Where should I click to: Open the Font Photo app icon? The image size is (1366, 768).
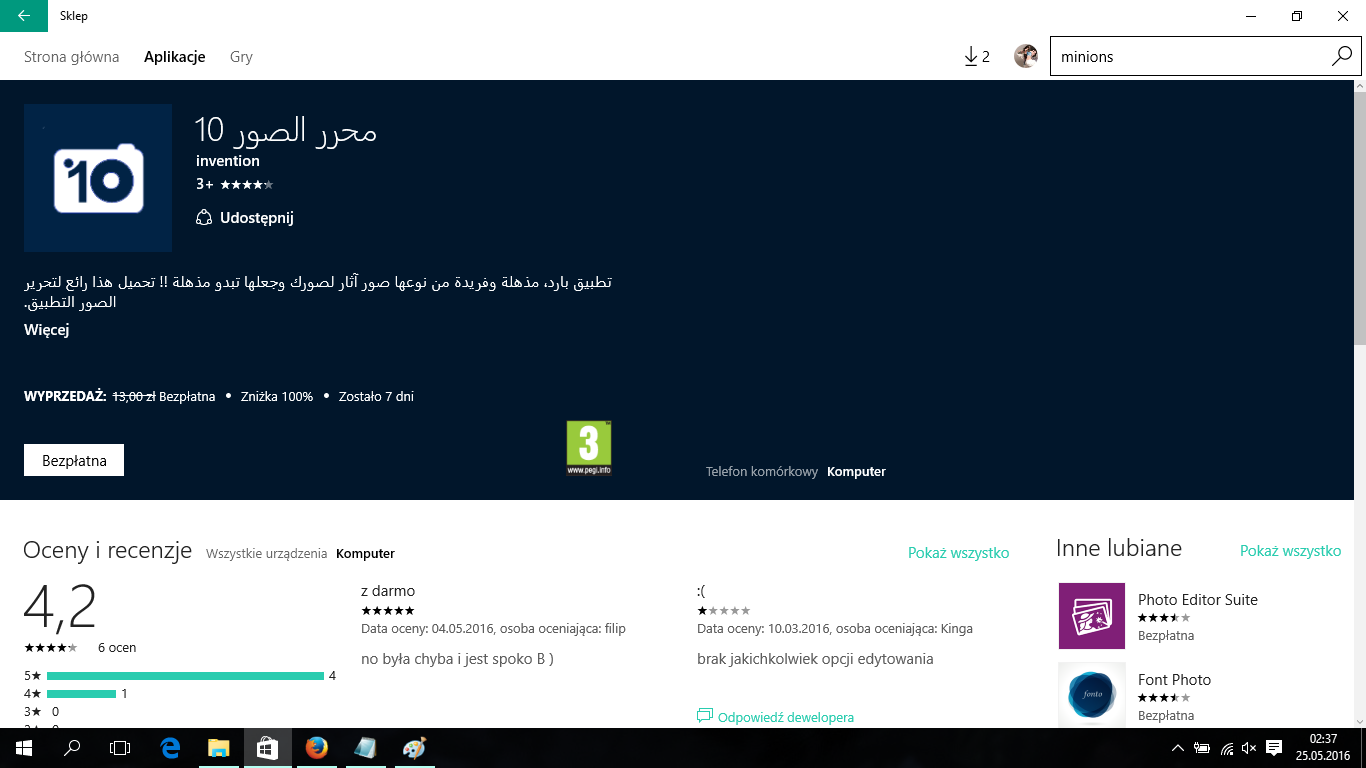click(x=1092, y=695)
